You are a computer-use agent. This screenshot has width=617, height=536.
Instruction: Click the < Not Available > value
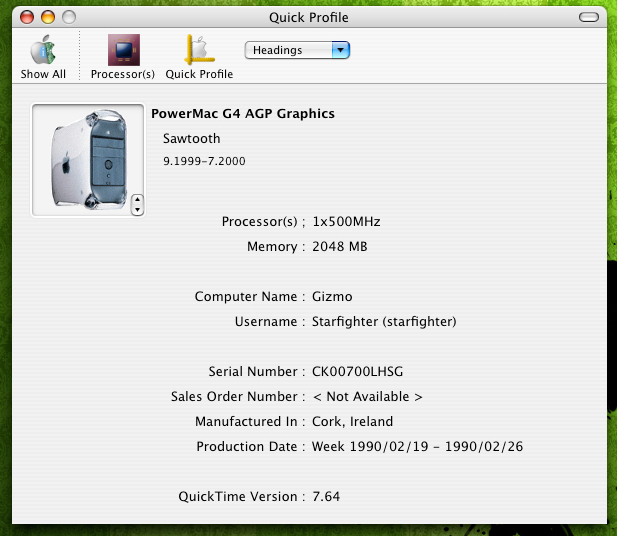[368, 397]
